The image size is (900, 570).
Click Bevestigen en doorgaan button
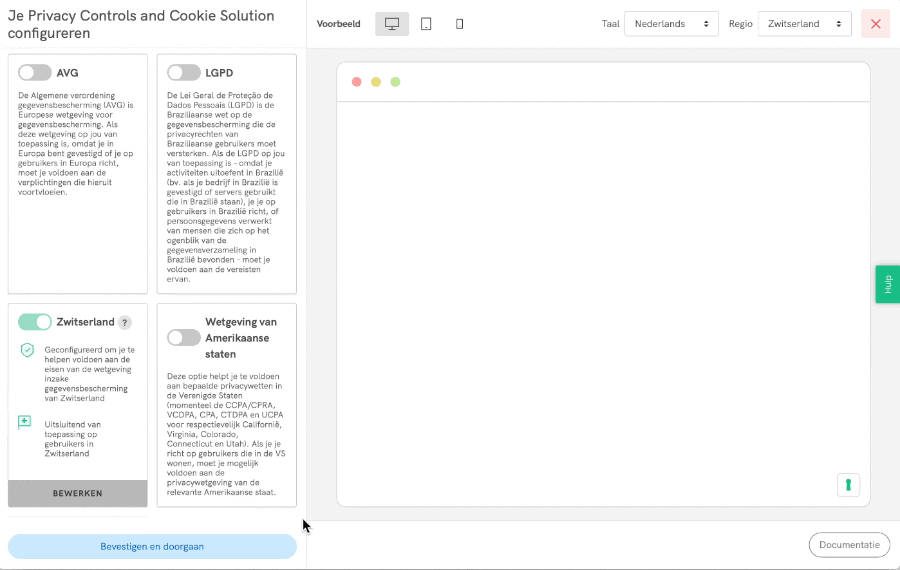[x=152, y=546]
